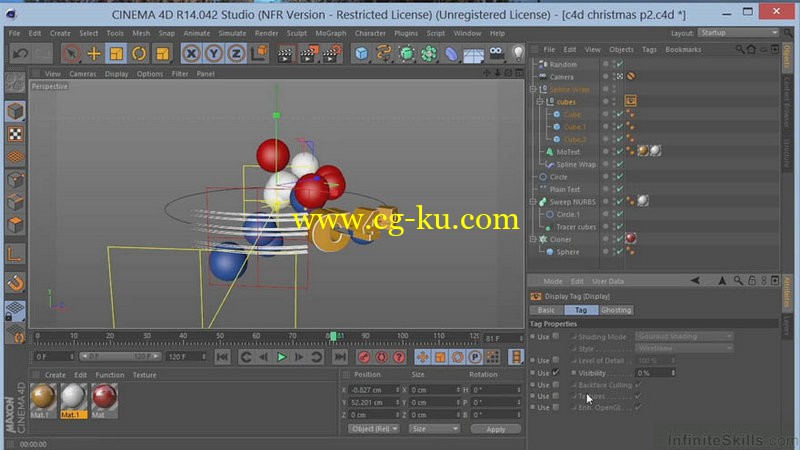This screenshot has width=800, height=450.
Task: Add a camera object icon
Action: (496, 53)
